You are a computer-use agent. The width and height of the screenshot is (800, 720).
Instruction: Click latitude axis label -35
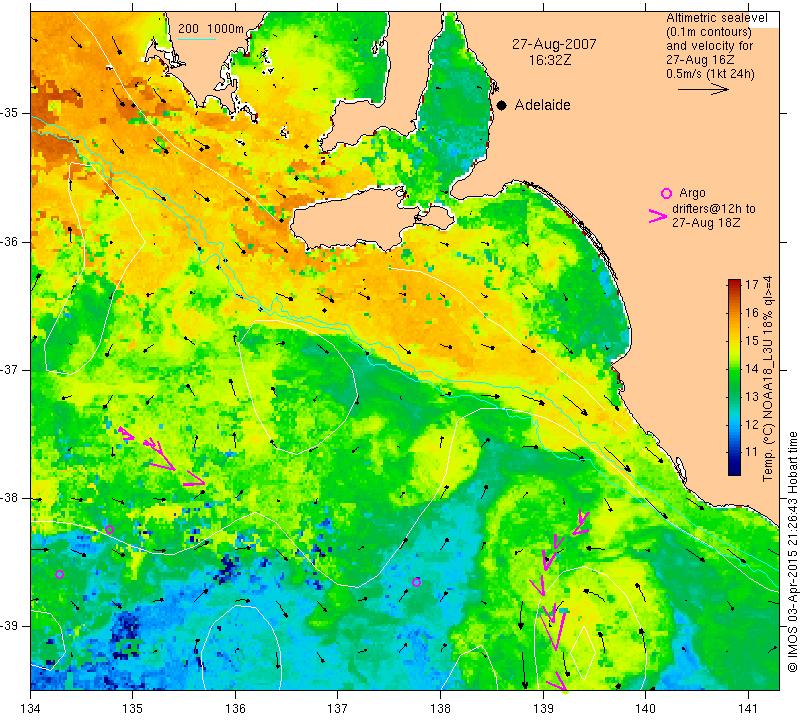[x=10, y=113]
